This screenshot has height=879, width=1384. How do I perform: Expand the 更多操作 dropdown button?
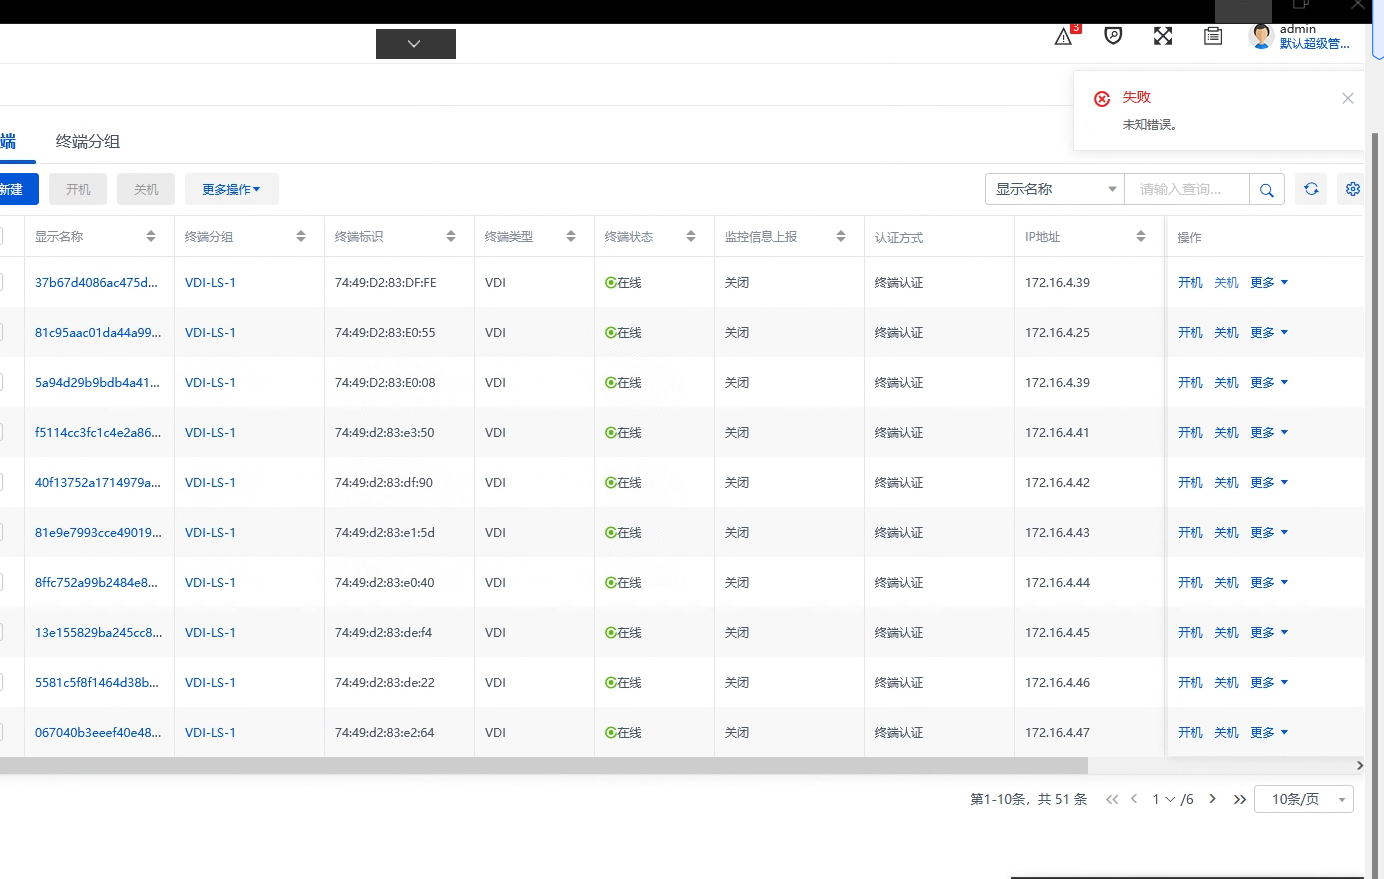point(232,189)
